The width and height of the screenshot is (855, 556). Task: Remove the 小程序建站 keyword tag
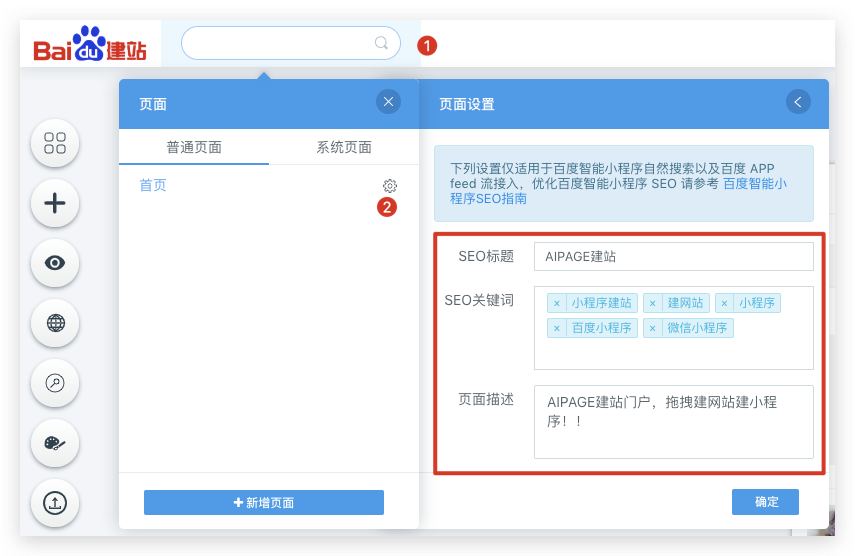(x=557, y=303)
